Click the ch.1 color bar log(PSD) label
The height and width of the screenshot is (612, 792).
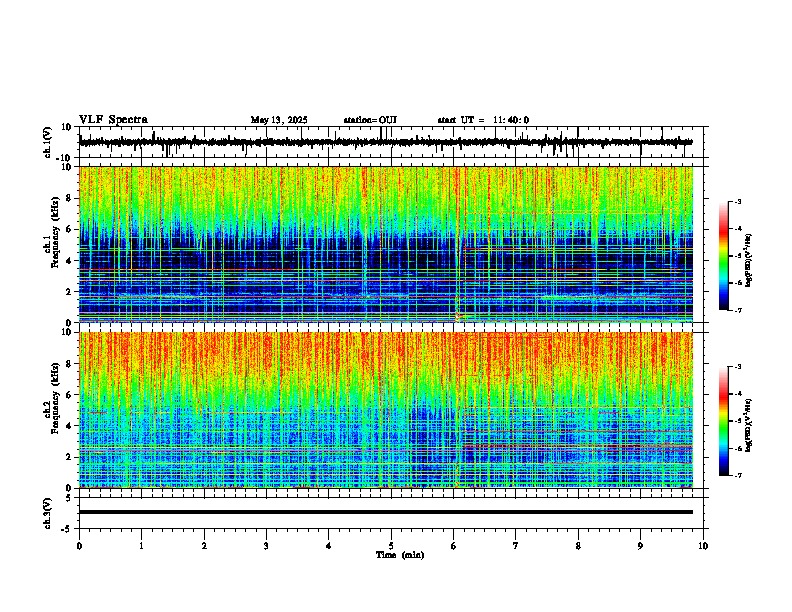pos(749,261)
